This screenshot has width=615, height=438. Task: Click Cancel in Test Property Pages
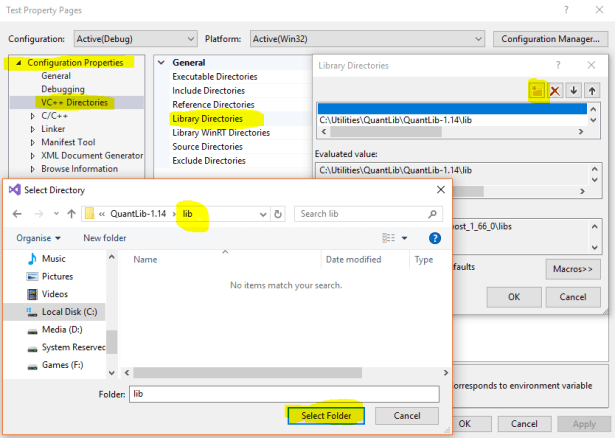point(524,424)
